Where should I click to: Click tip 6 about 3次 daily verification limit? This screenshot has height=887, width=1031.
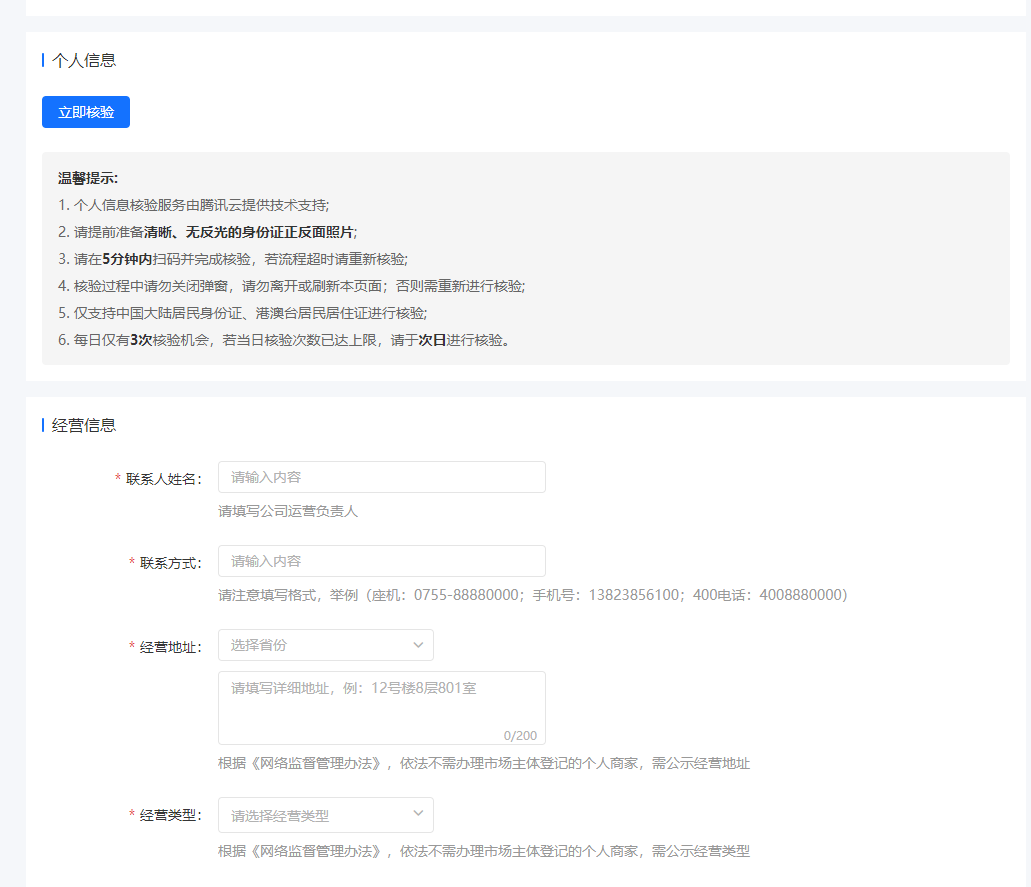pos(284,340)
